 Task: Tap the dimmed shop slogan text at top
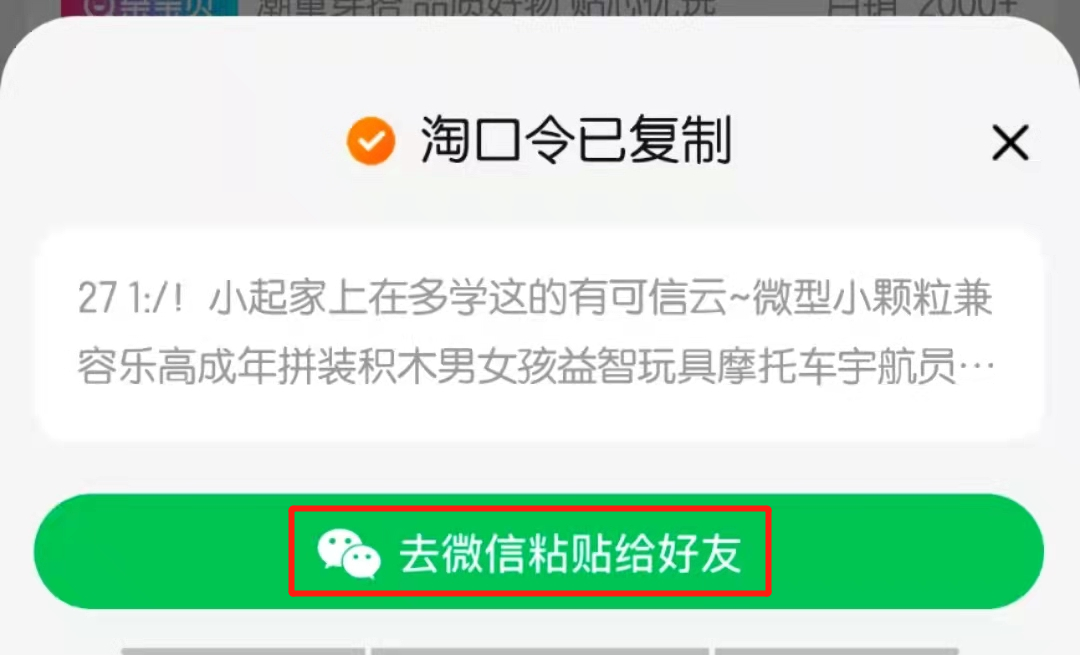pos(486,7)
